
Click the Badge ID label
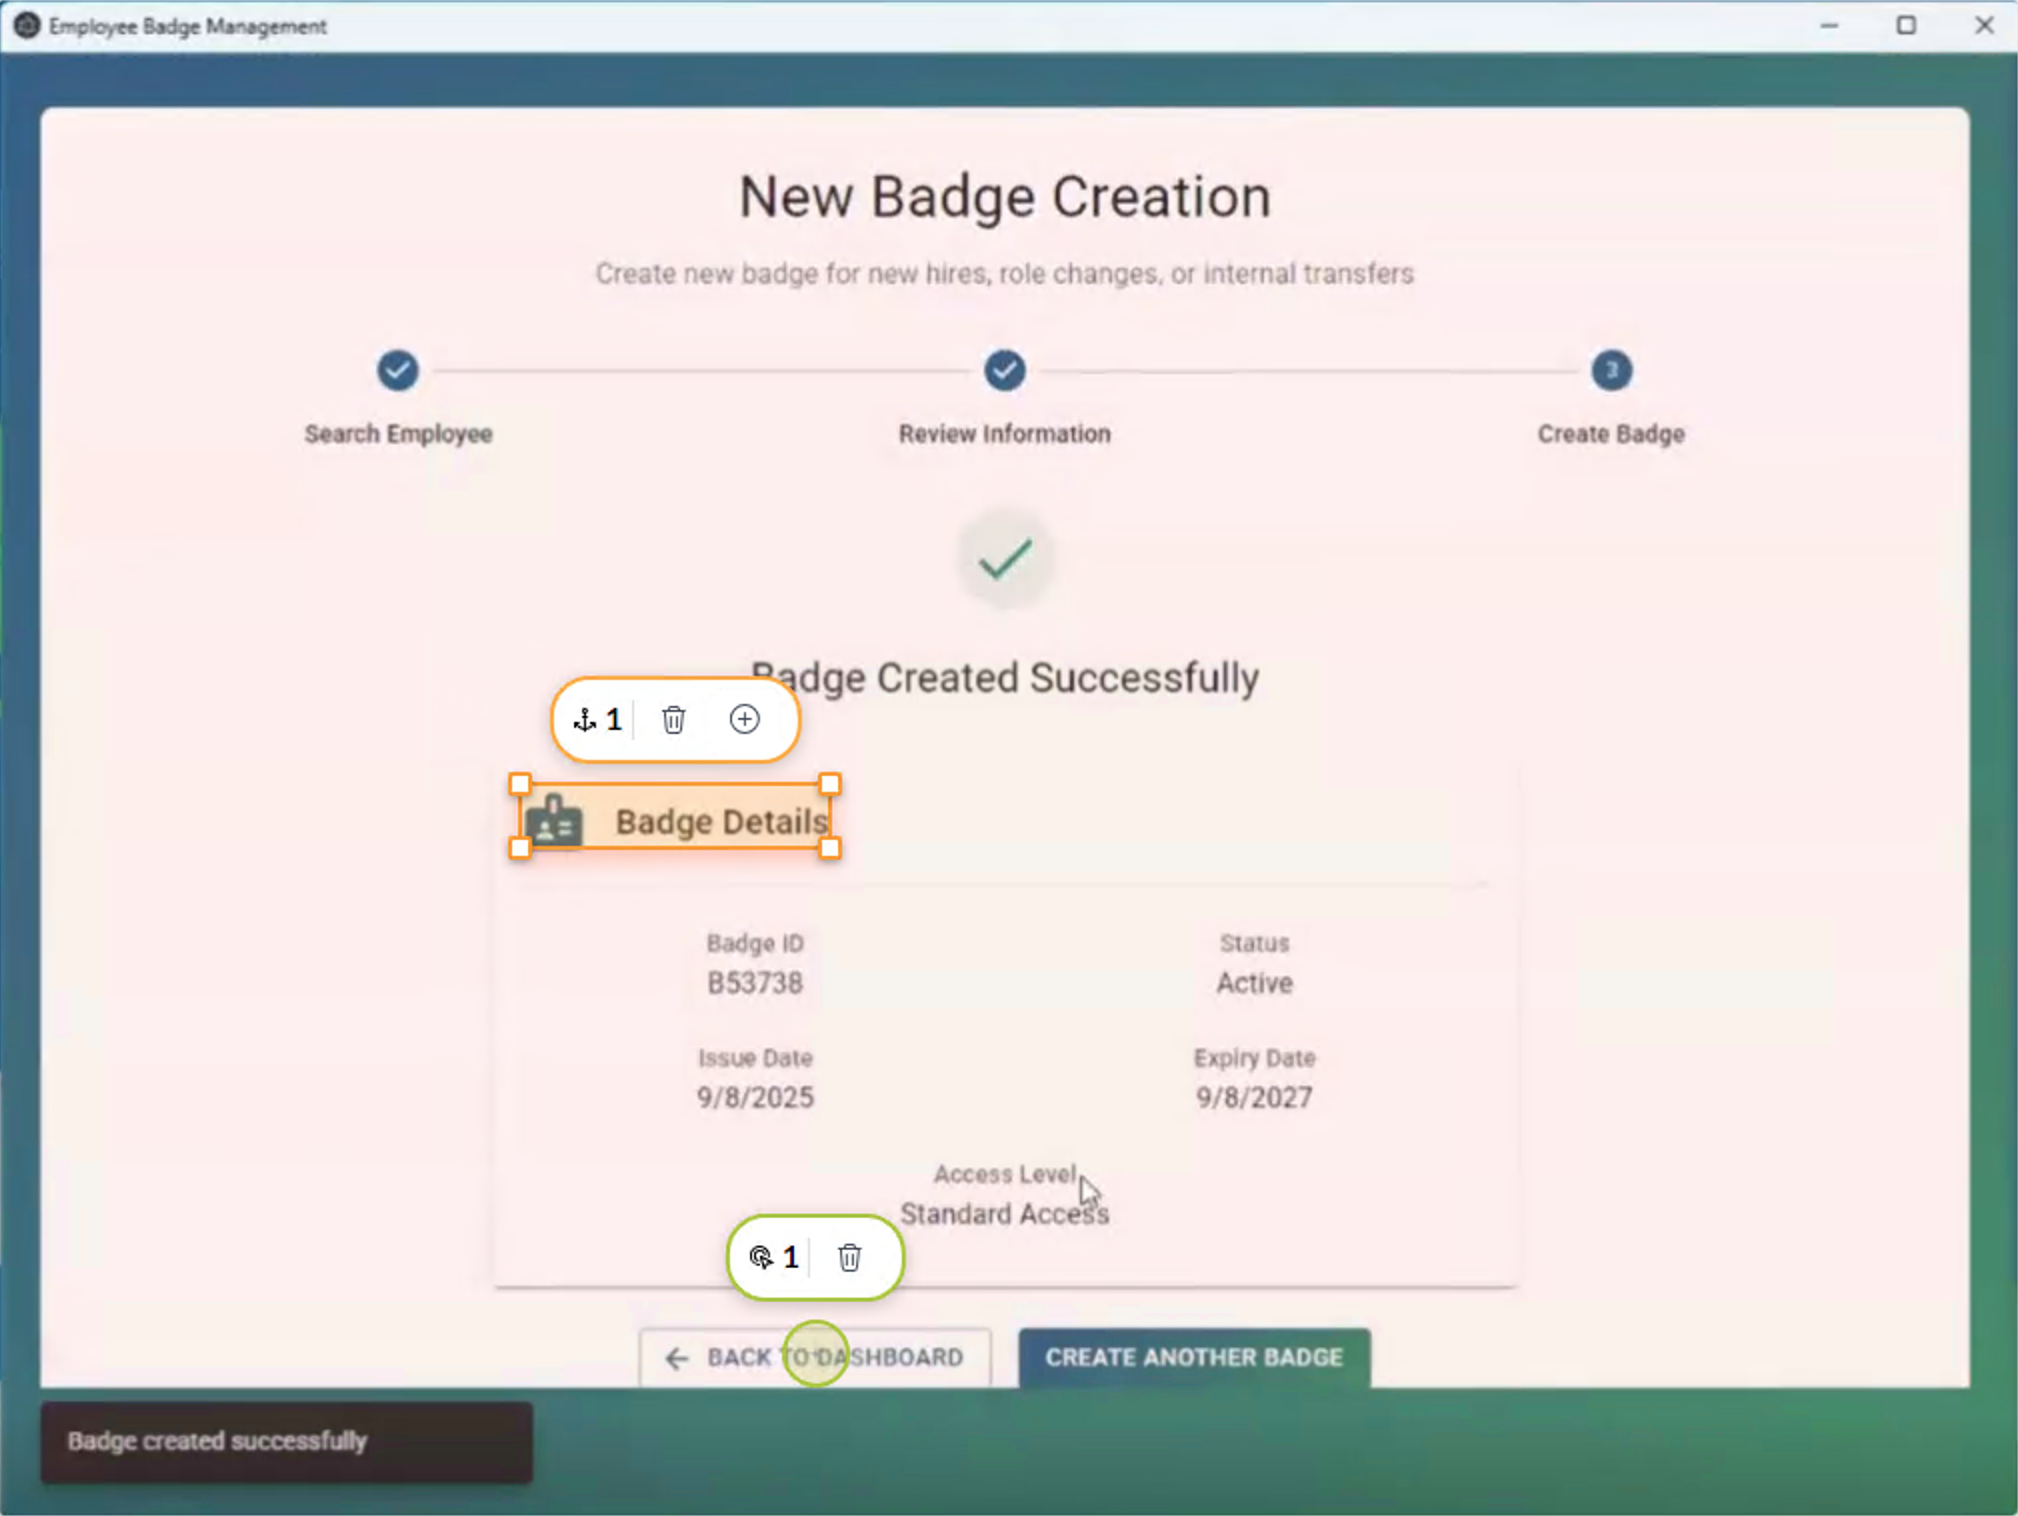755,943
